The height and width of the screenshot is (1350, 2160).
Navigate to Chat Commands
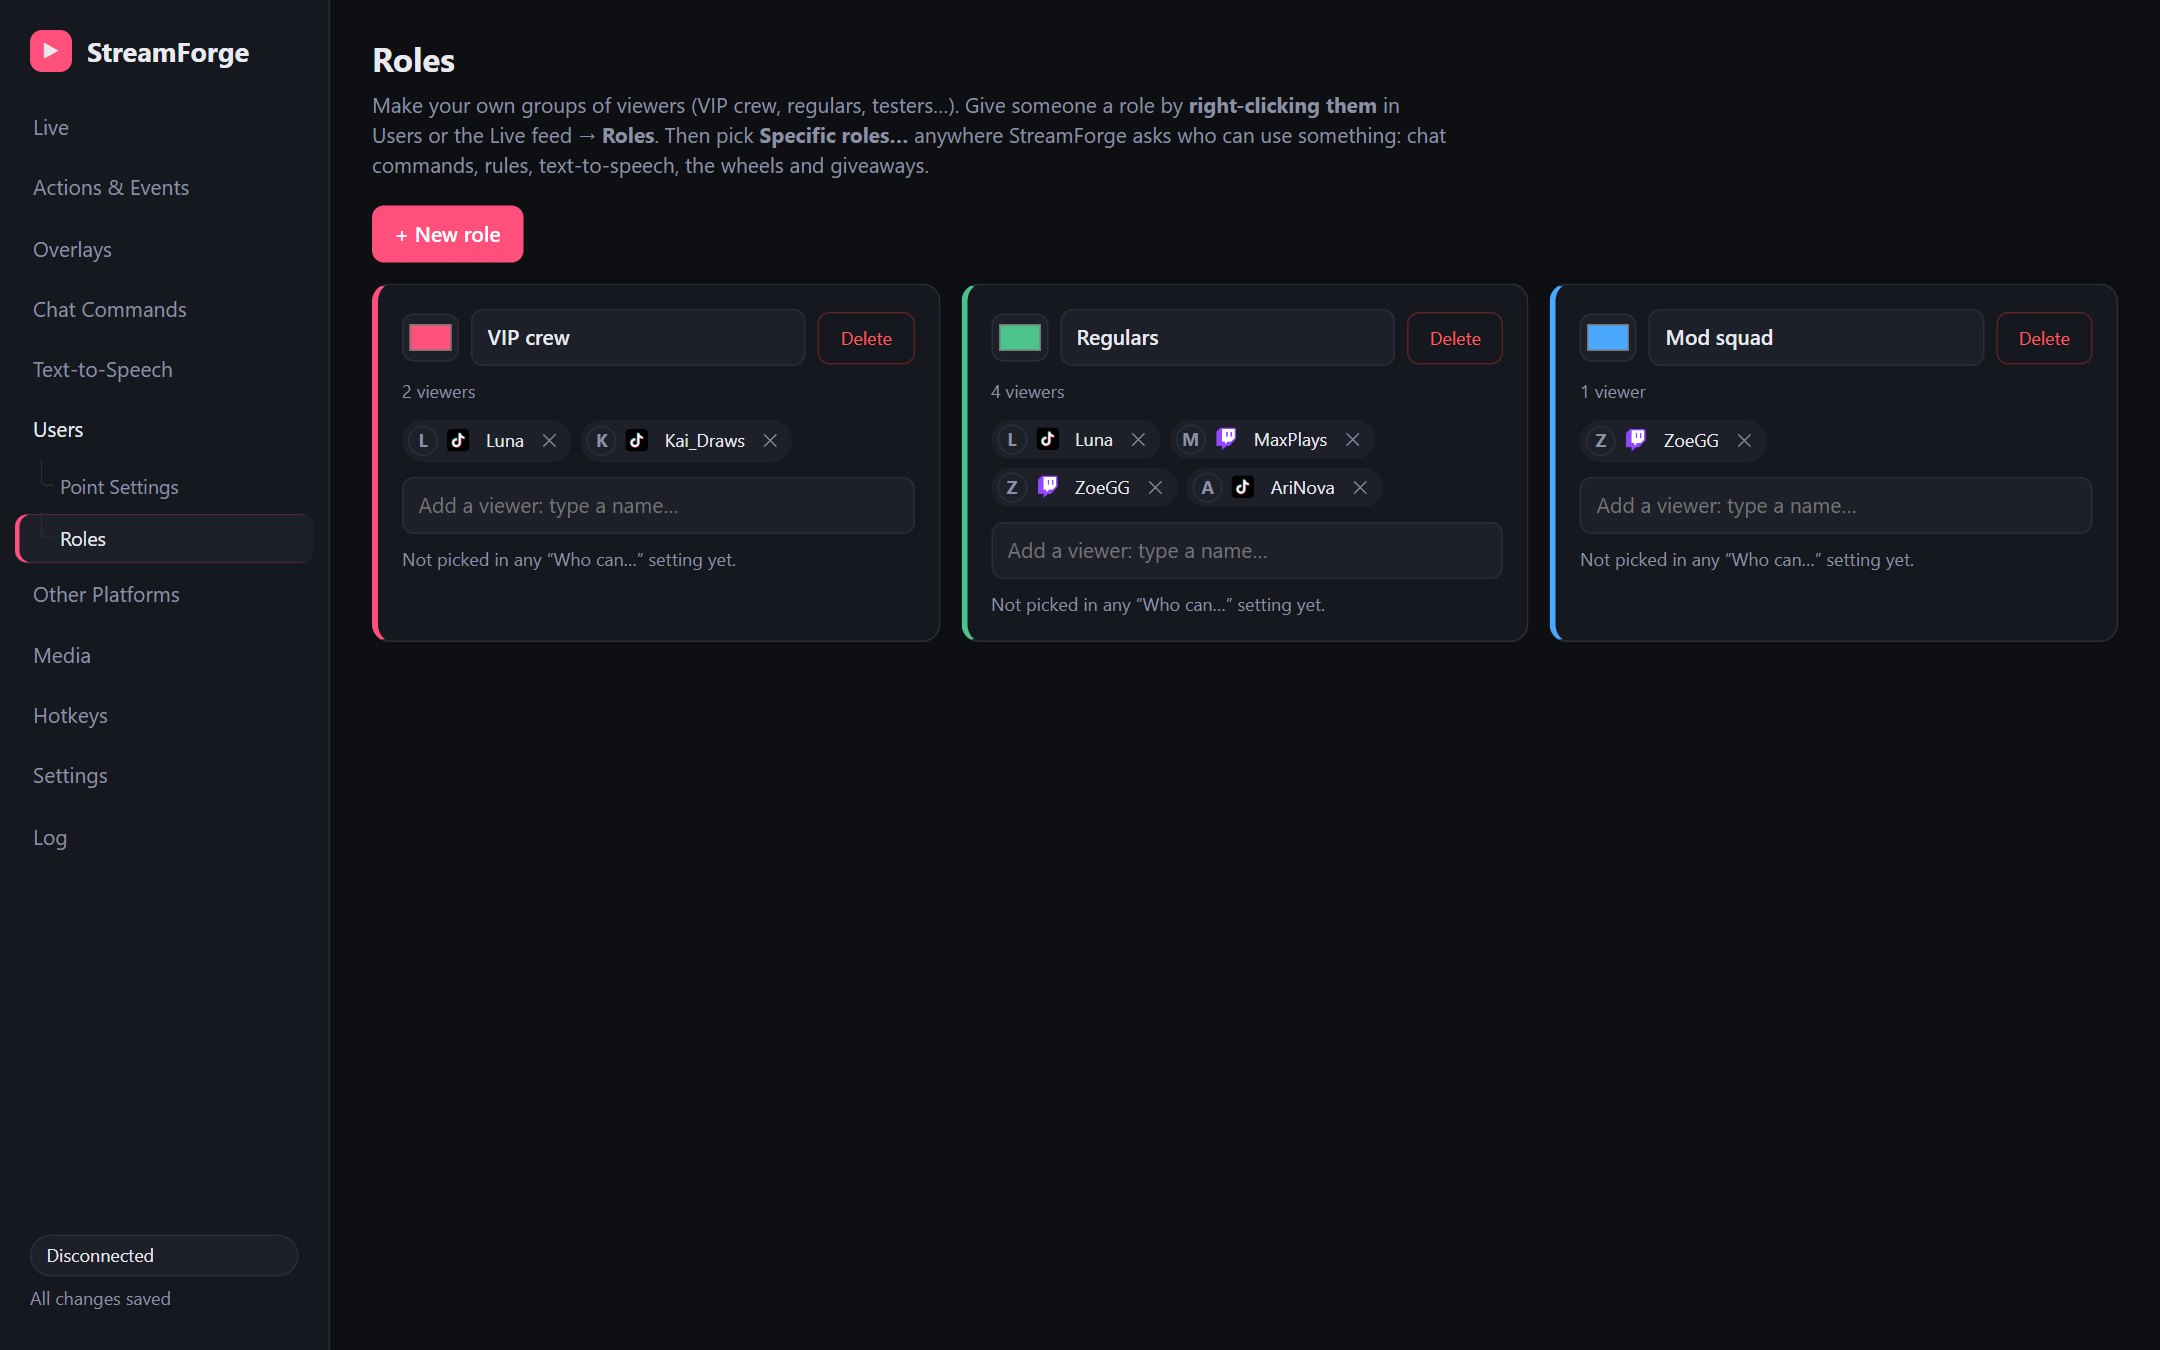pyautogui.click(x=164, y=310)
